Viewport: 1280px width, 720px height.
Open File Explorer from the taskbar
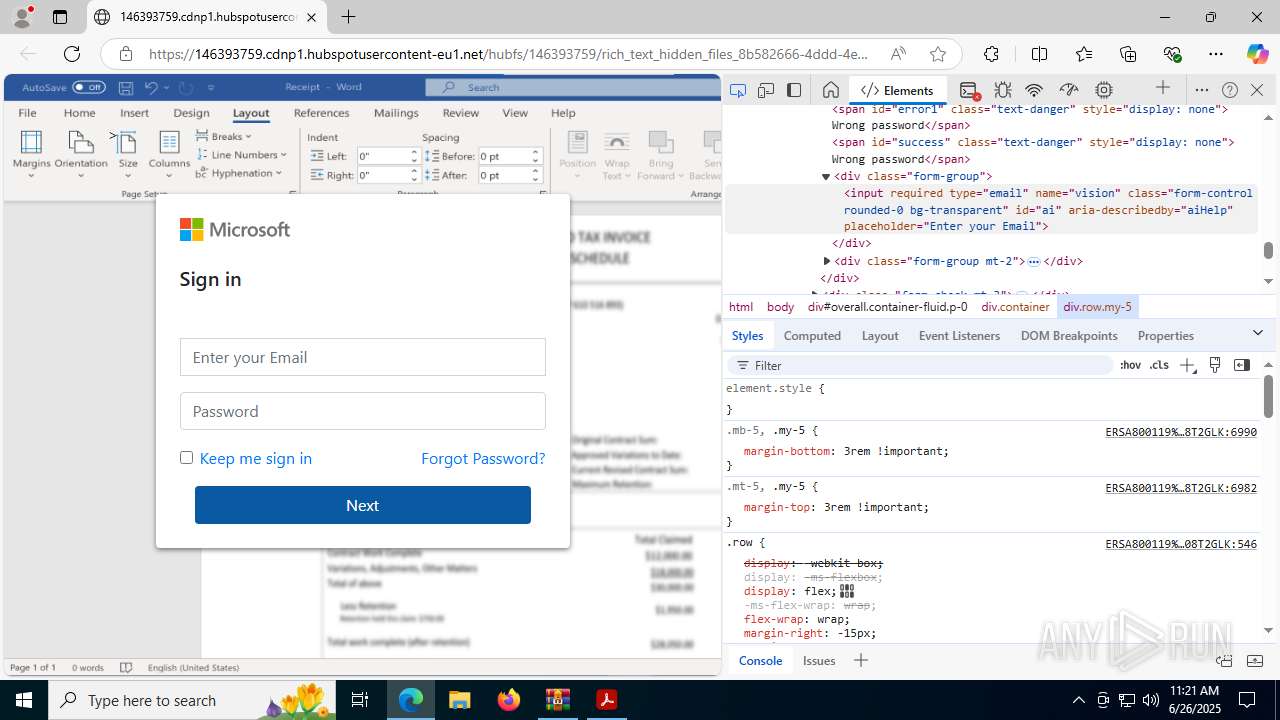click(460, 700)
